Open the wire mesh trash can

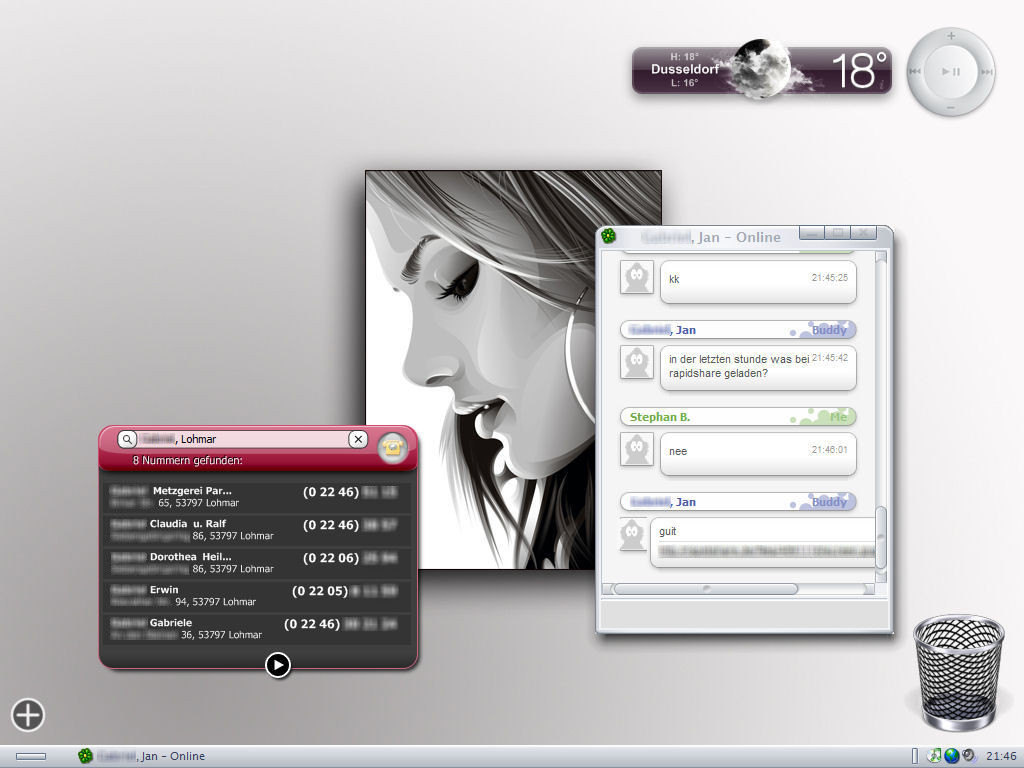958,673
